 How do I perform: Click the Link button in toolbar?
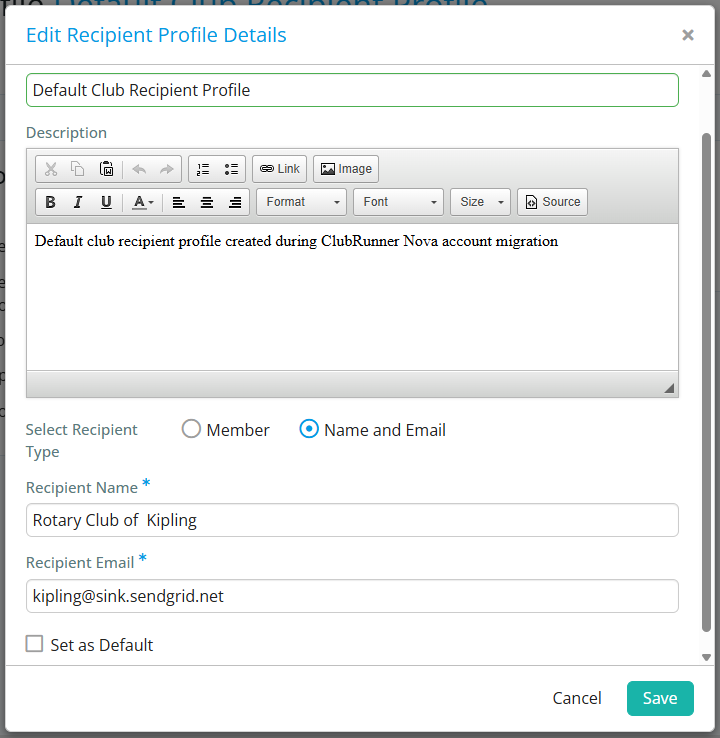coord(280,169)
